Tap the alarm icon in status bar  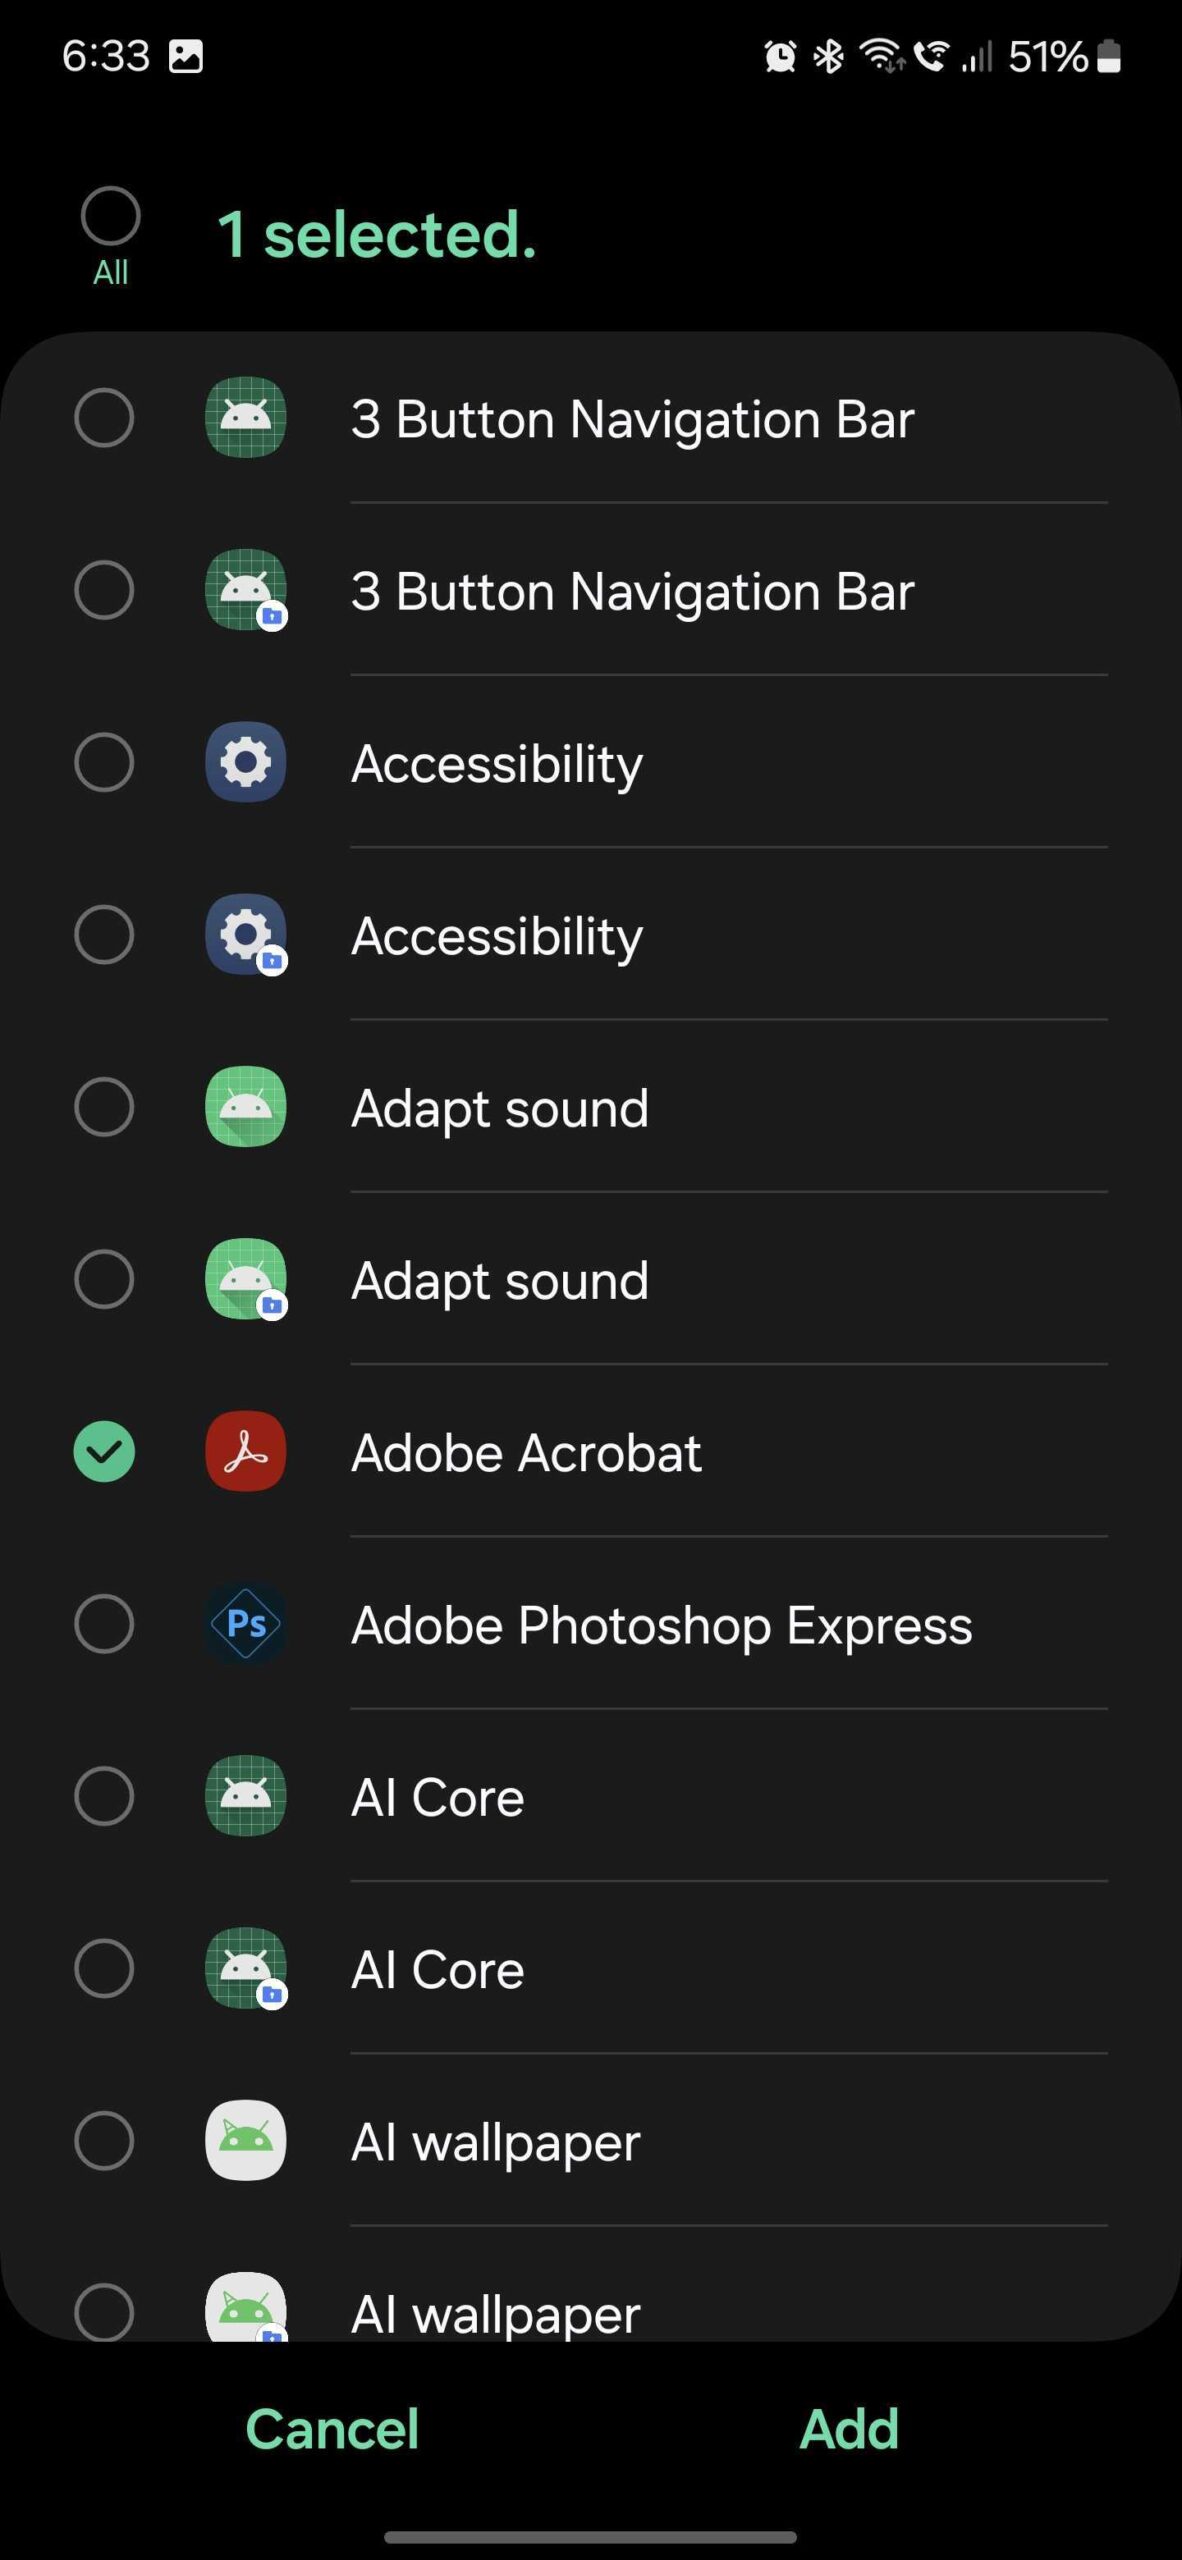click(780, 57)
